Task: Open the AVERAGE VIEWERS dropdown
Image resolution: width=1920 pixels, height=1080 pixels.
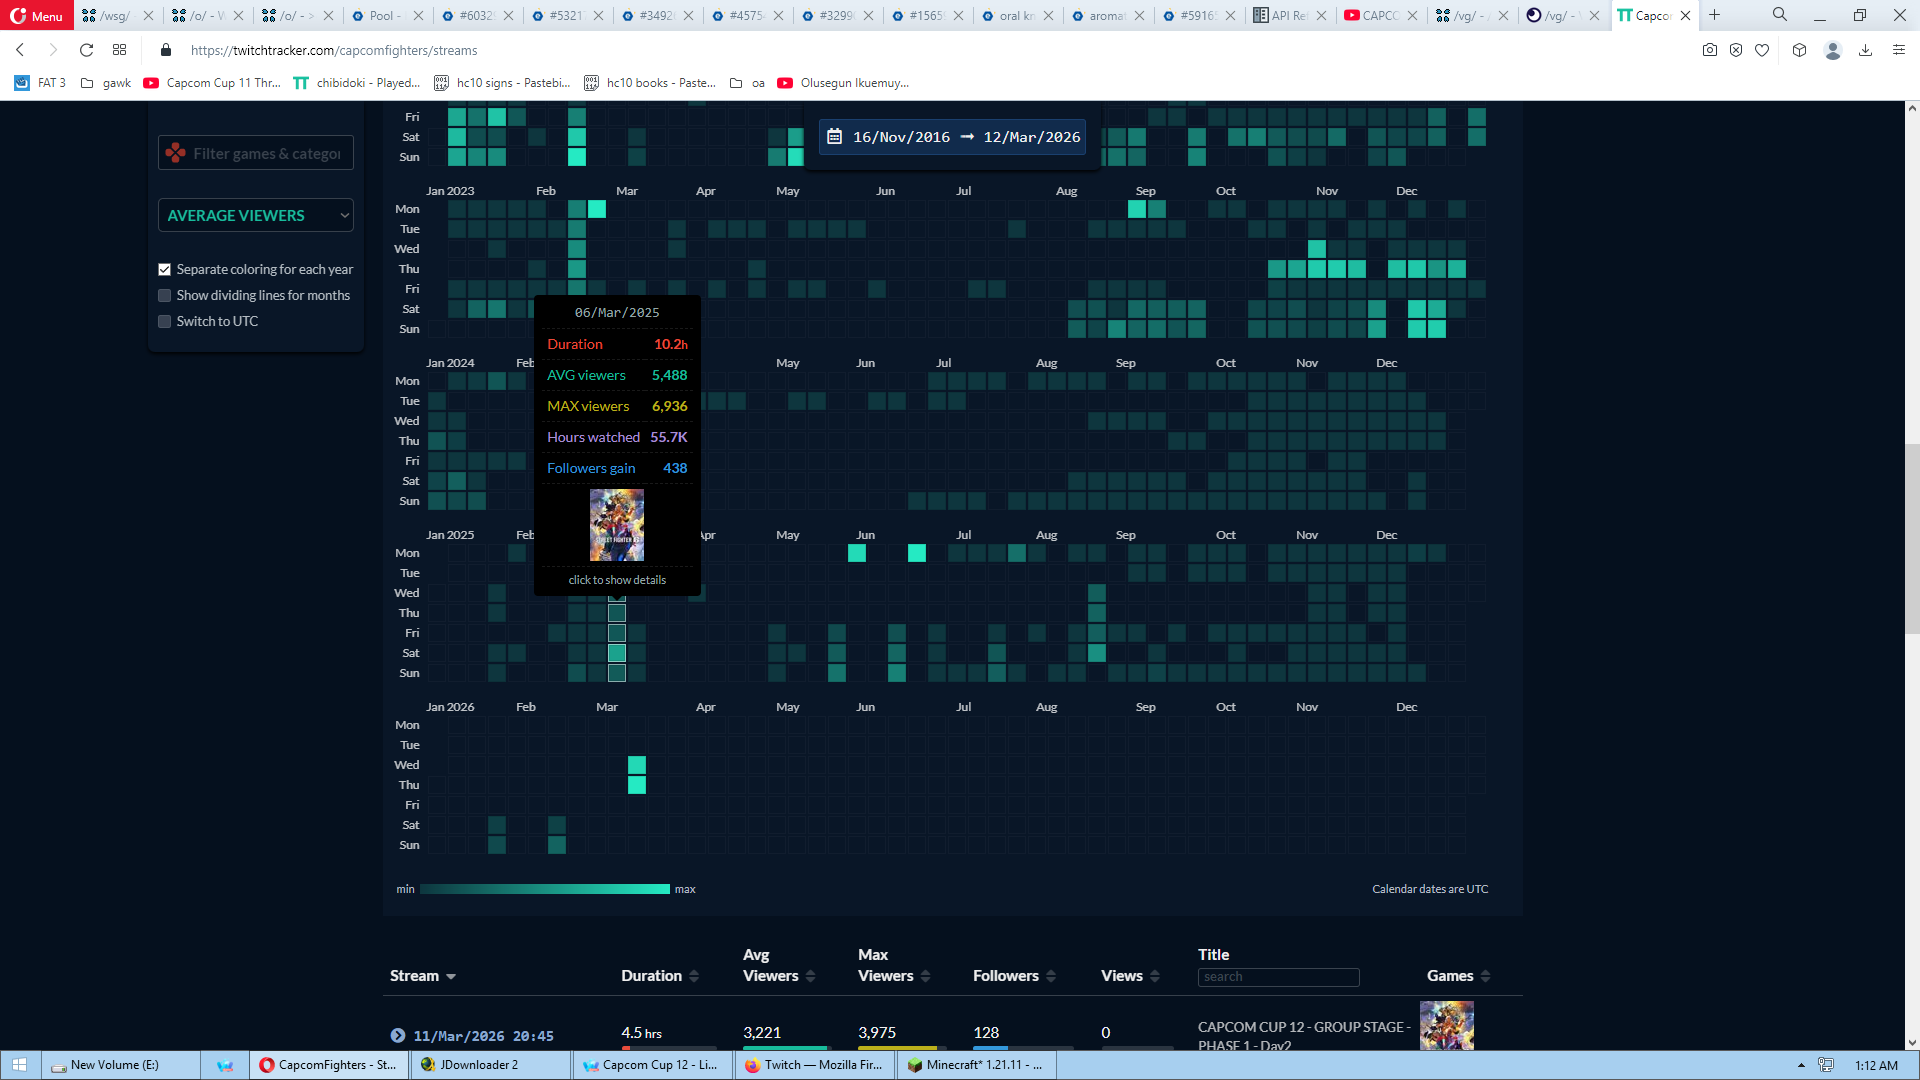Action: 256,216
